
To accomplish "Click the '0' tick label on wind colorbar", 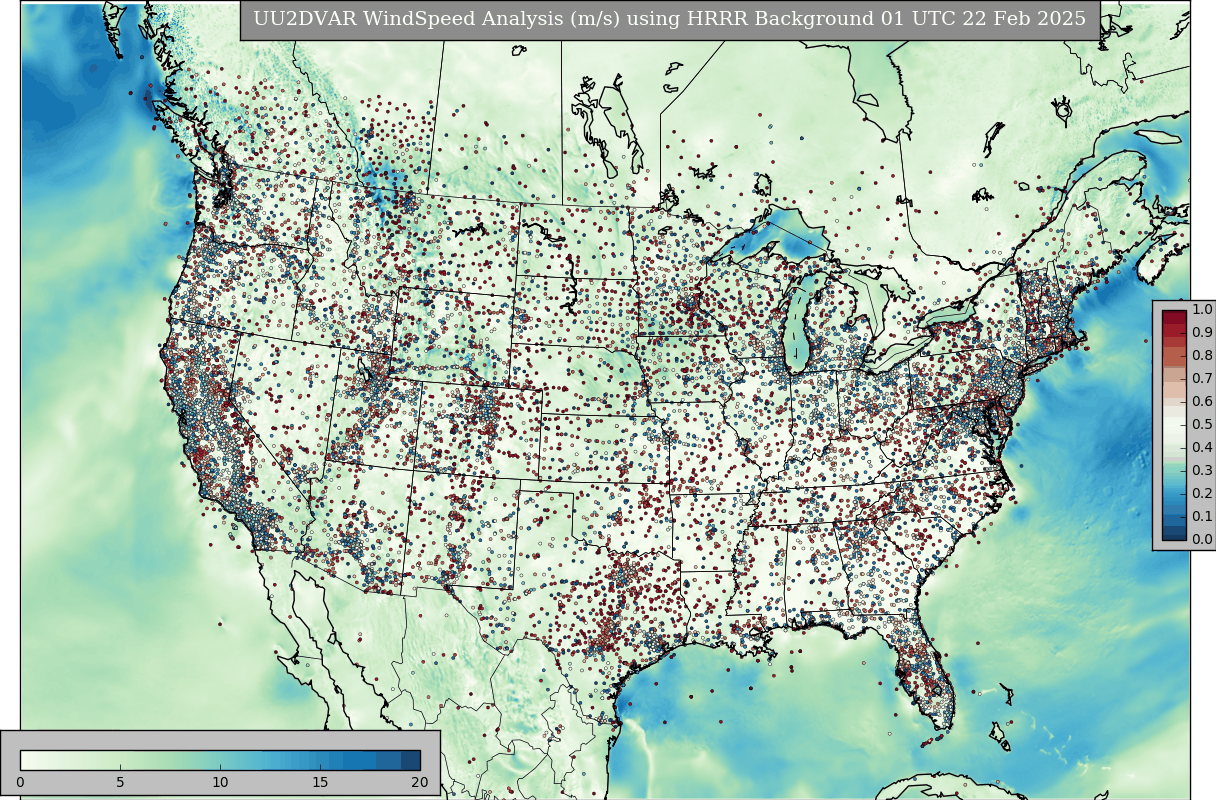I will [20, 782].
